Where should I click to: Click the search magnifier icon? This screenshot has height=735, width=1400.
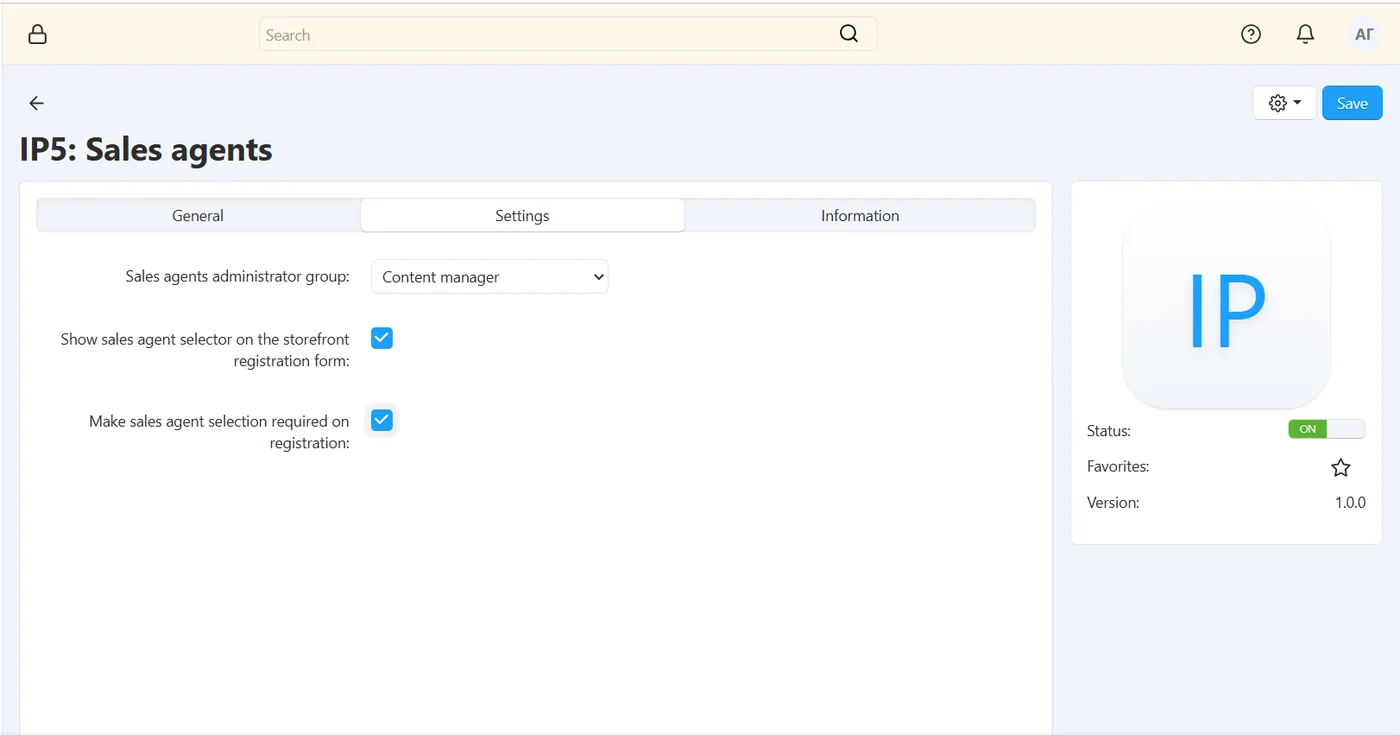(x=849, y=34)
